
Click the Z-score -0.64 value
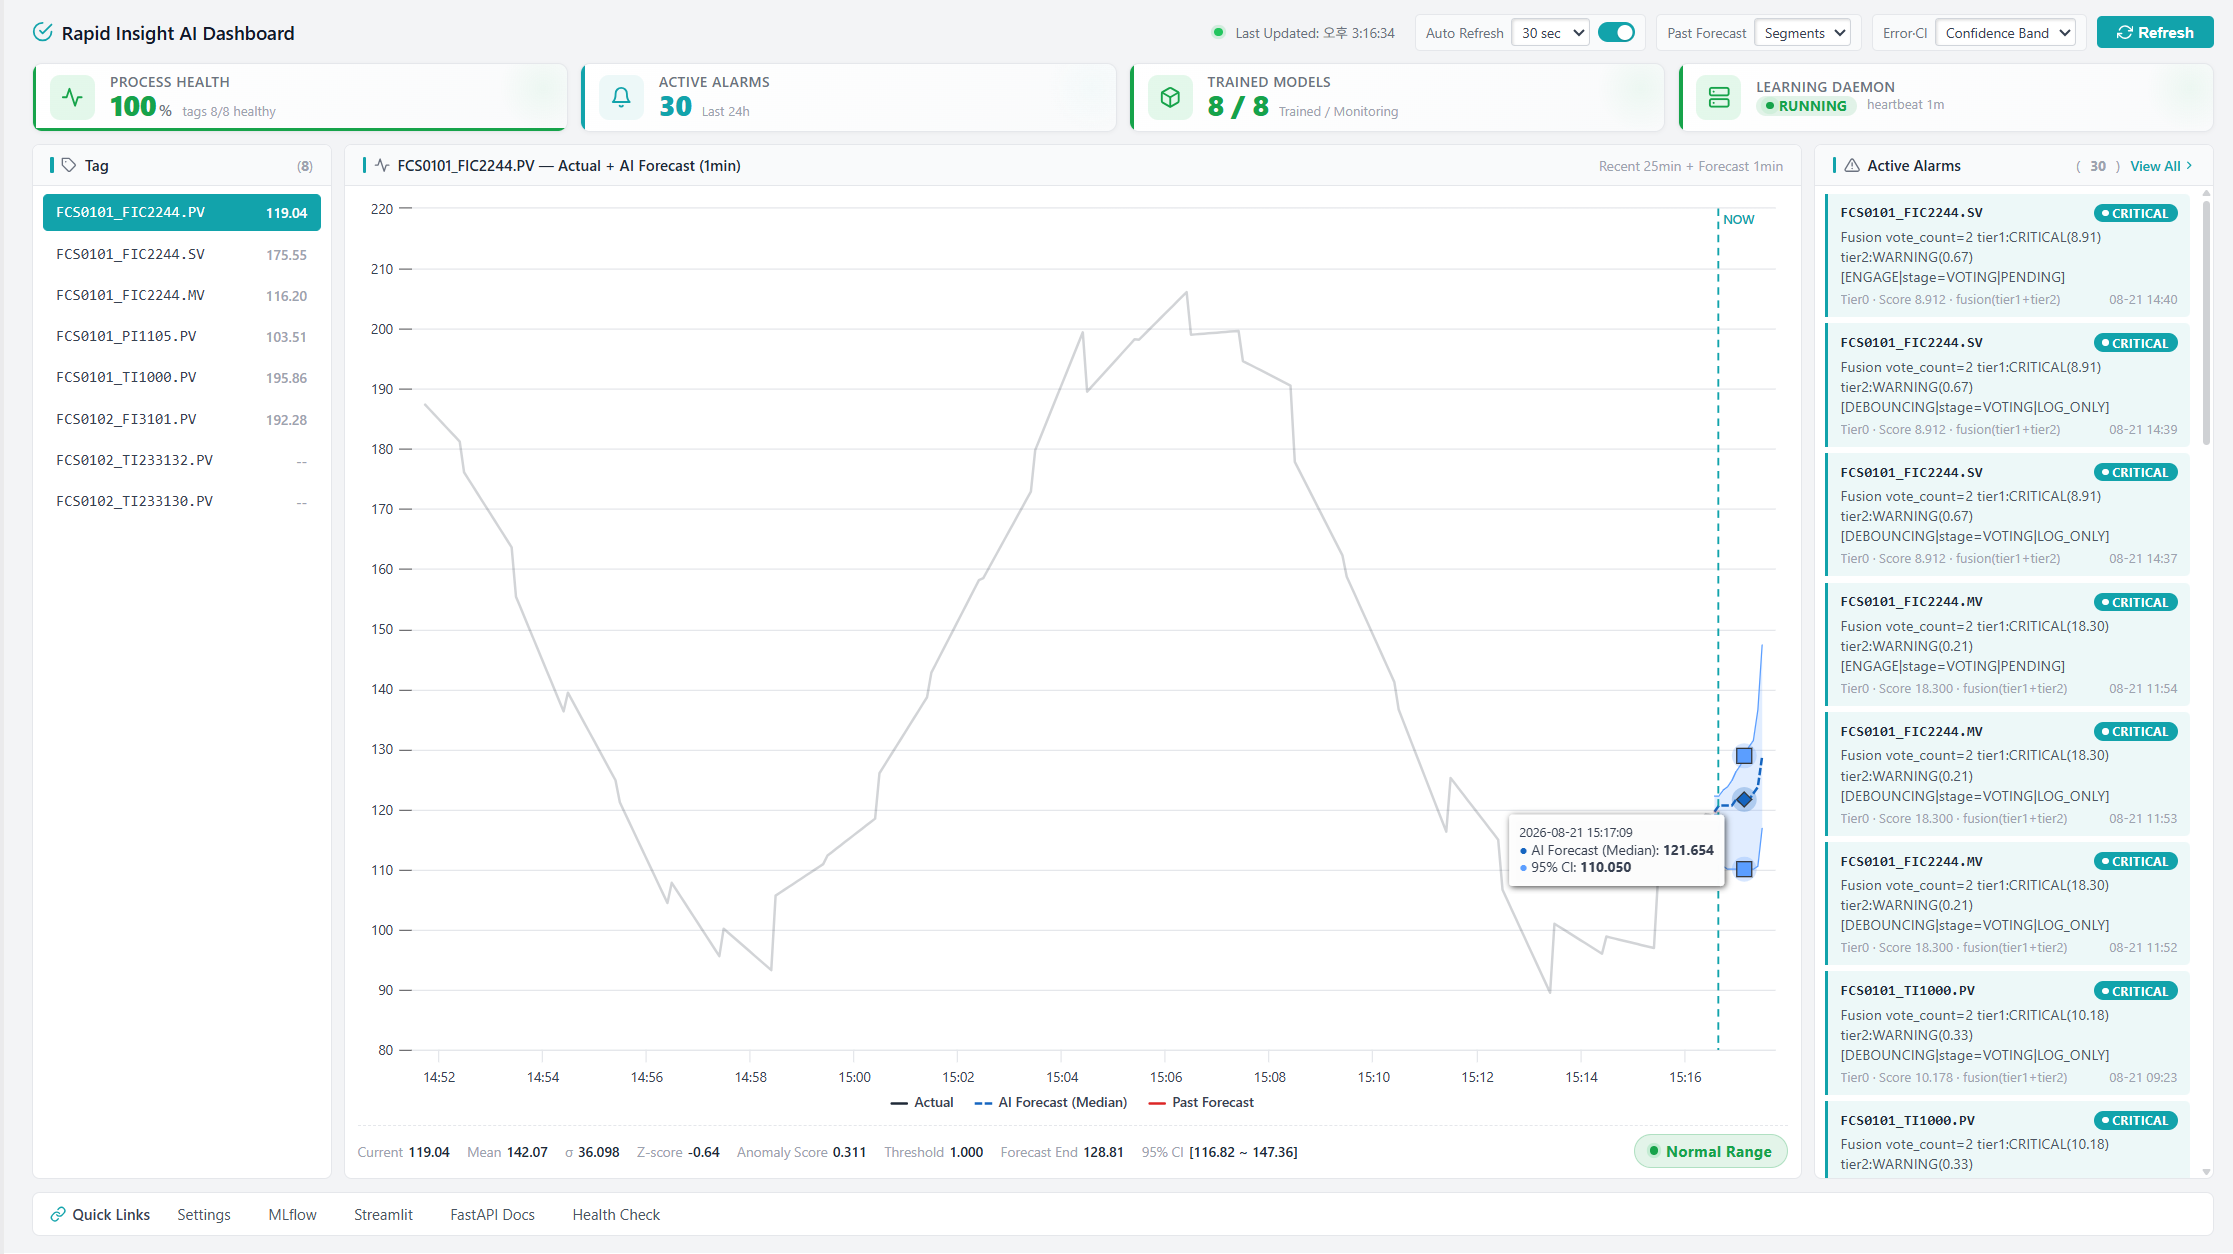[704, 1152]
